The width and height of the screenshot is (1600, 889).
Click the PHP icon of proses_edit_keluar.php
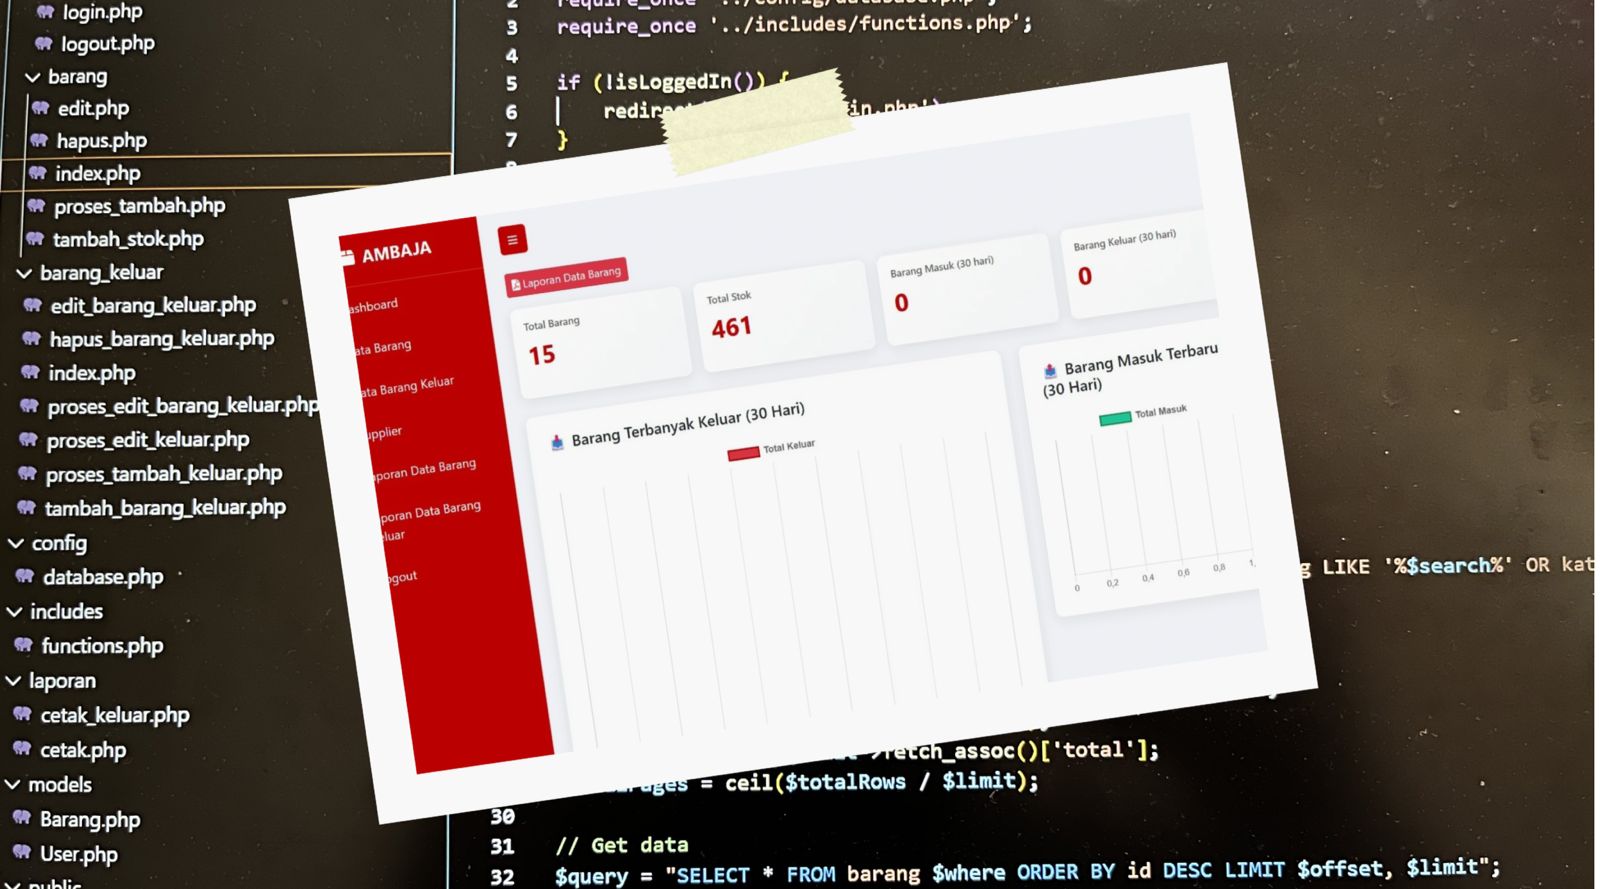point(29,440)
